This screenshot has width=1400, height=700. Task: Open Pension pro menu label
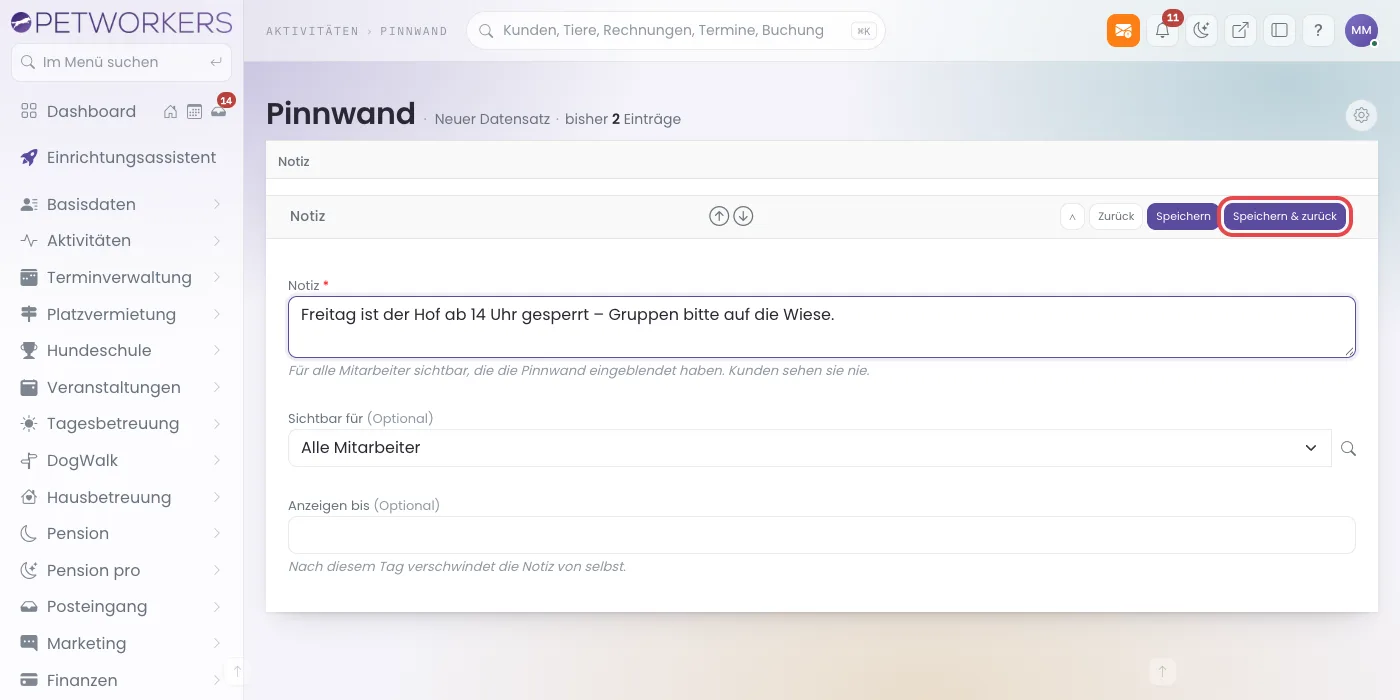93,571
